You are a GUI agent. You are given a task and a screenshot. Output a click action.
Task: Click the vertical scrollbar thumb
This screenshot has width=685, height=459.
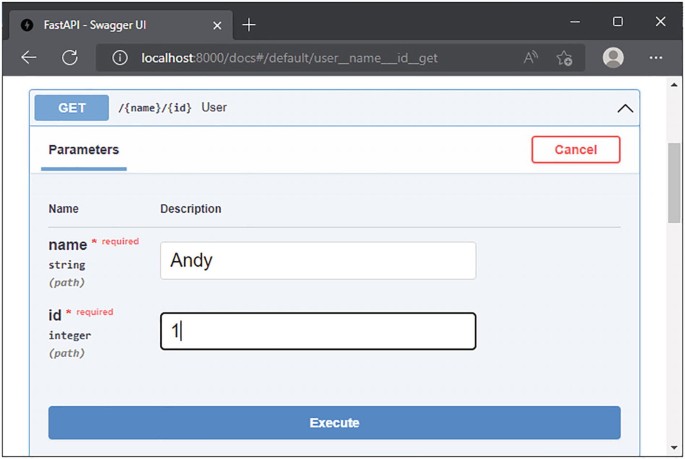coord(674,180)
